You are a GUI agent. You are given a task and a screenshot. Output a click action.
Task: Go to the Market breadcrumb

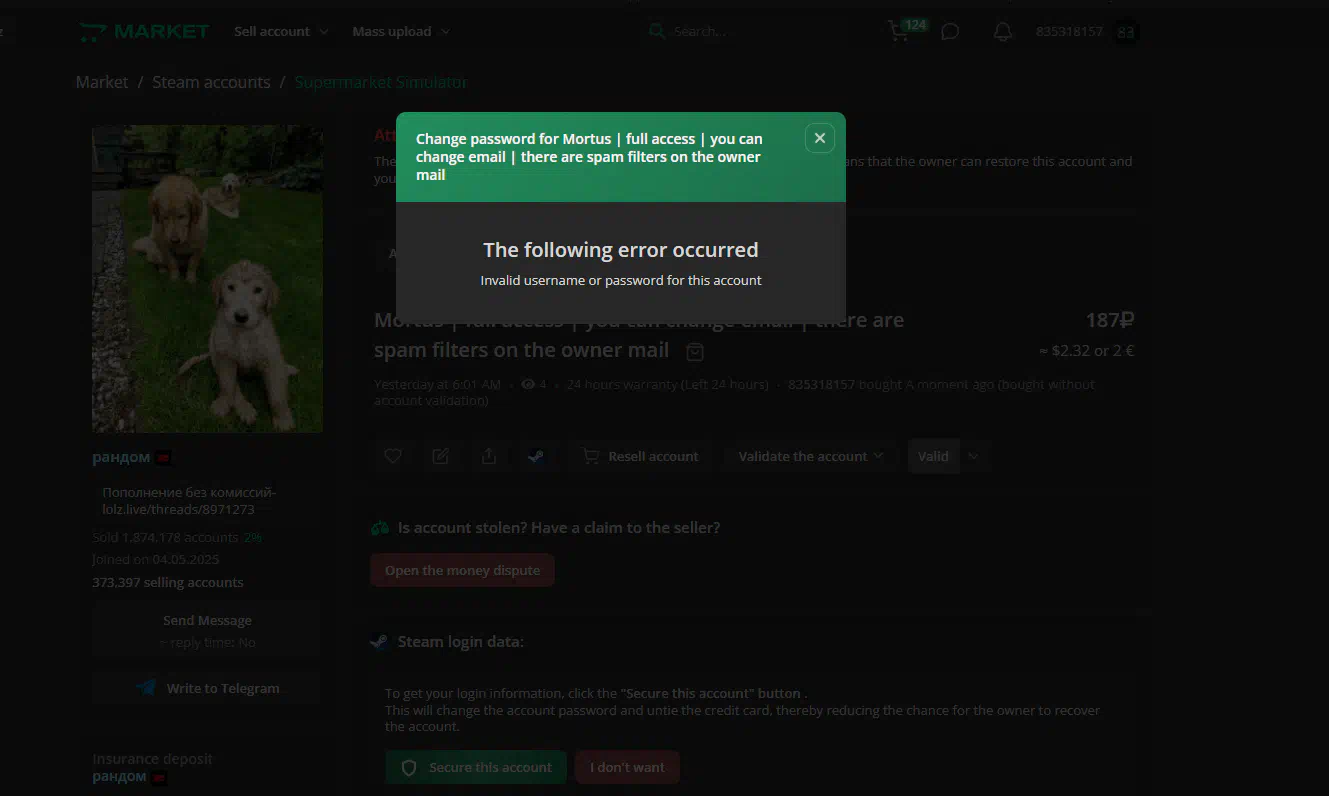click(x=102, y=82)
